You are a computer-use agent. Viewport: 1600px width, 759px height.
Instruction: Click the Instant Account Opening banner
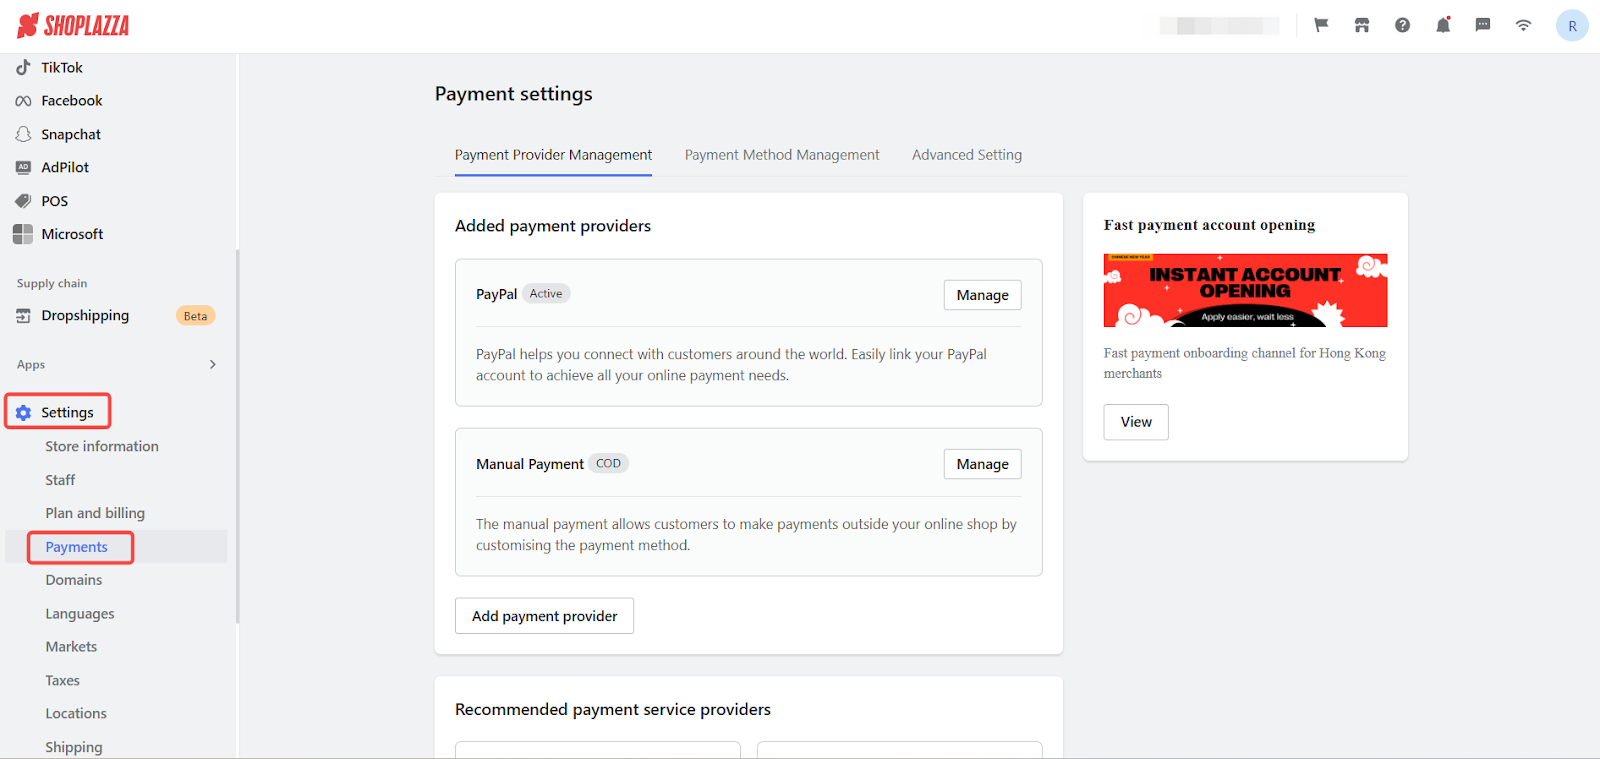[x=1245, y=290]
